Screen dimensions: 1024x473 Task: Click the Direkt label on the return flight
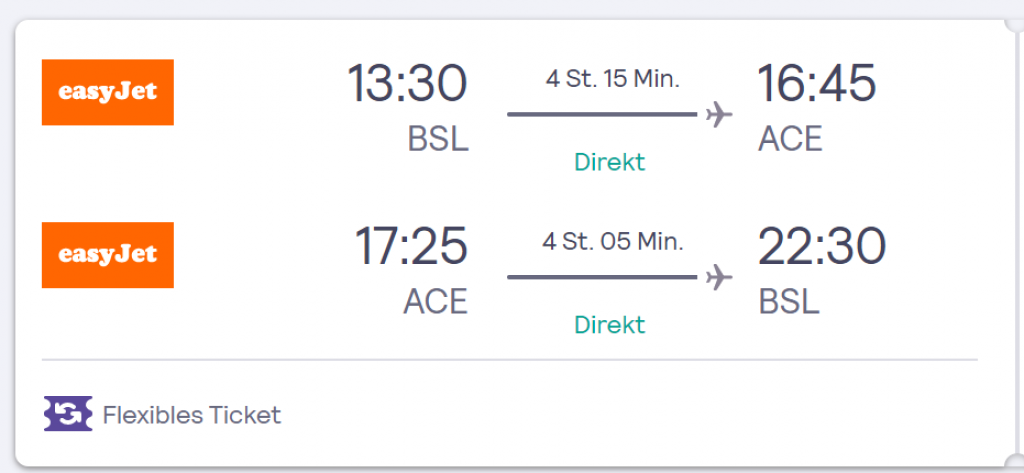pyautogui.click(x=609, y=325)
